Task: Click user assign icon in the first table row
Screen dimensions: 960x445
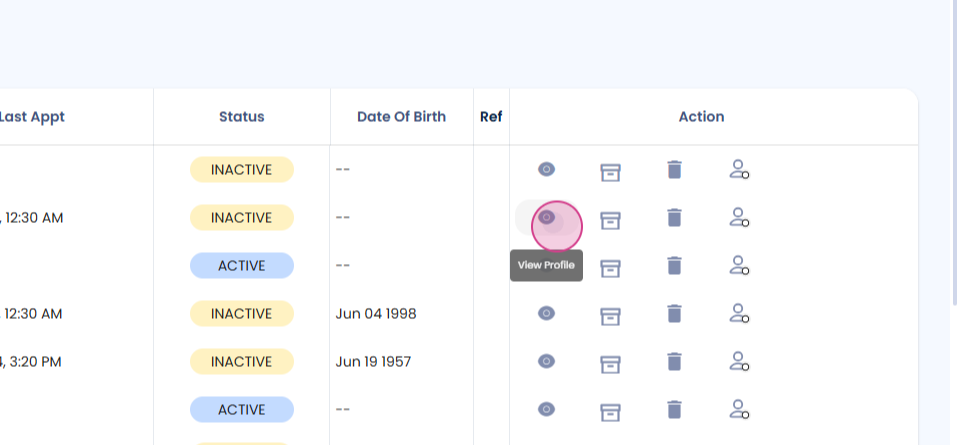Action: tap(739, 170)
